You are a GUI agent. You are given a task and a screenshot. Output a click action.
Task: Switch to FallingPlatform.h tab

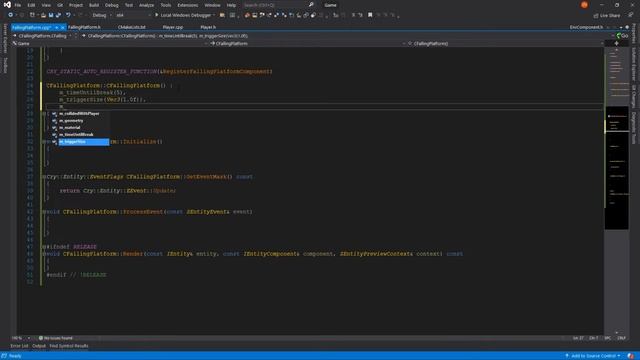click(x=84, y=27)
